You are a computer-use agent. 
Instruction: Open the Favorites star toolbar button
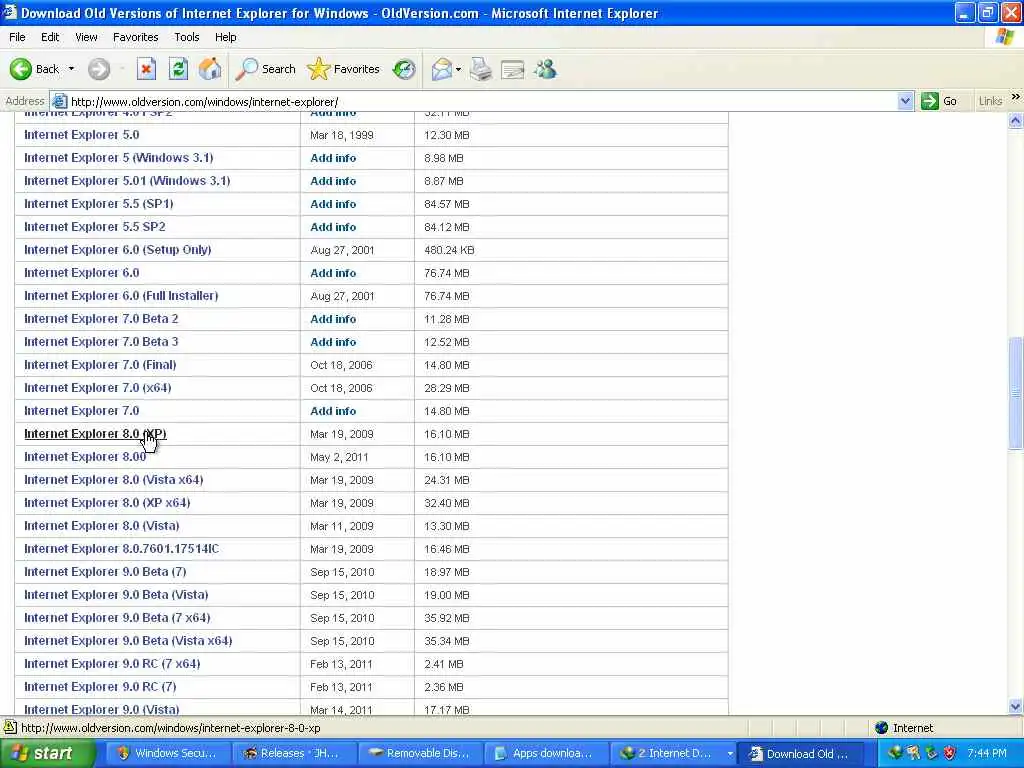click(344, 69)
